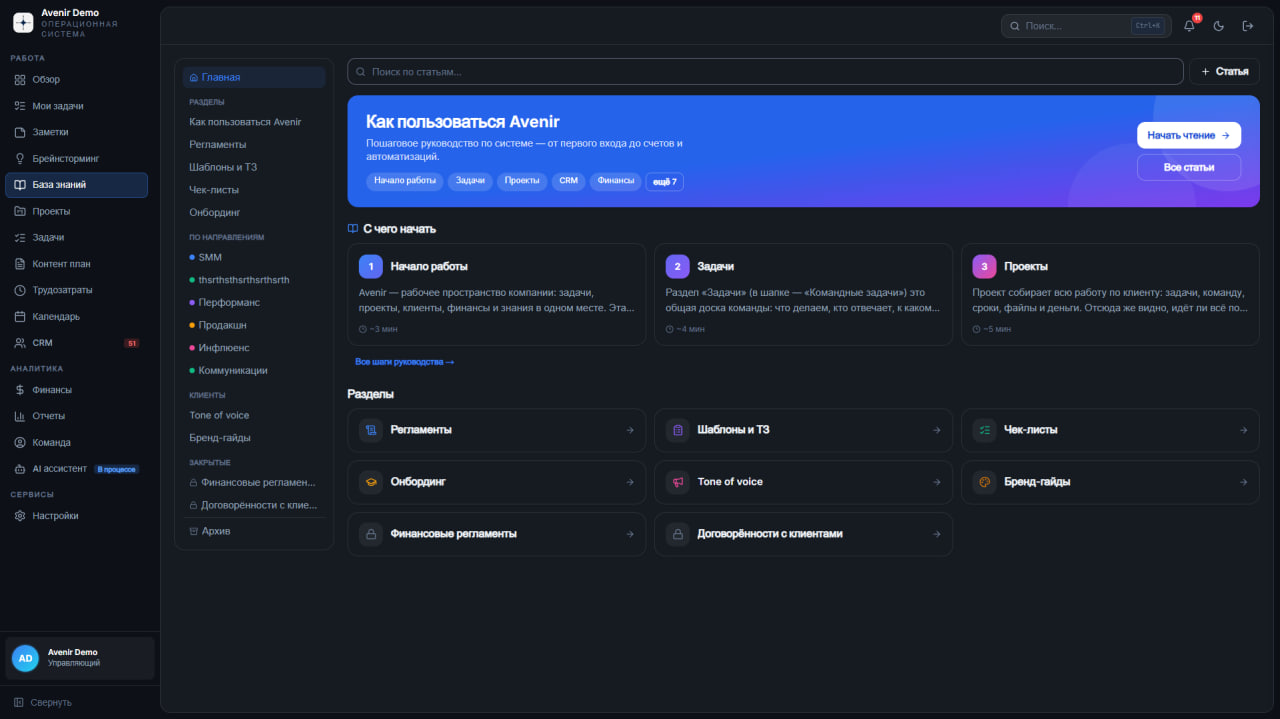
Task: Open Регламенты section card arrow
Action: [630, 430]
